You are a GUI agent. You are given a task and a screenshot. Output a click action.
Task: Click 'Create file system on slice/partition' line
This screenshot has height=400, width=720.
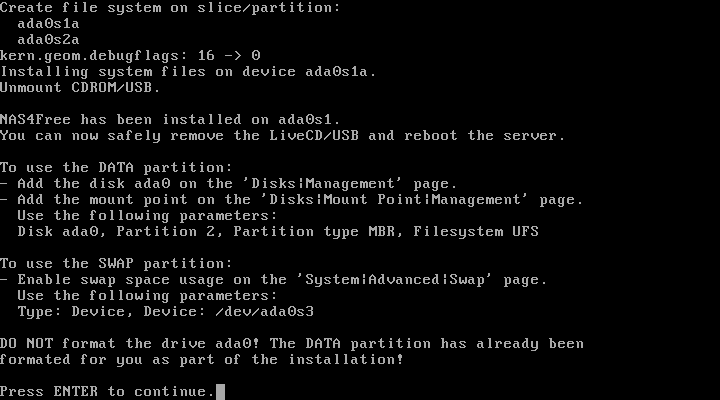point(170,8)
